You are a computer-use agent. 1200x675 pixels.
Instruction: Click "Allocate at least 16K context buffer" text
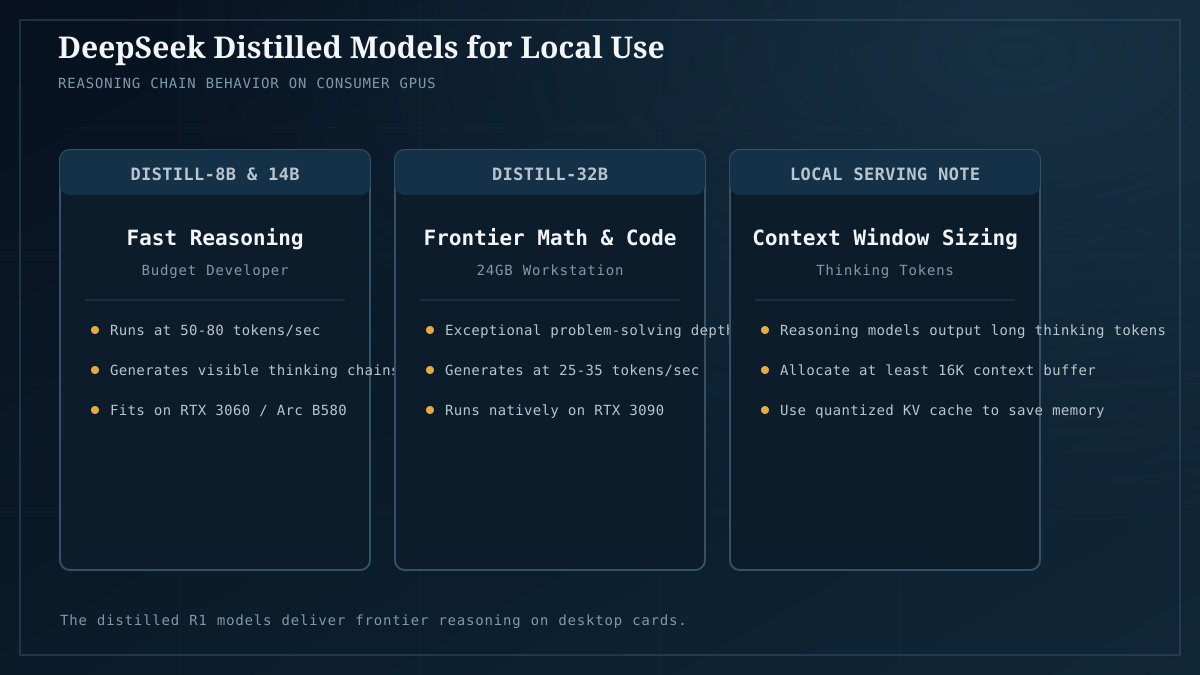(x=938, y=370)
